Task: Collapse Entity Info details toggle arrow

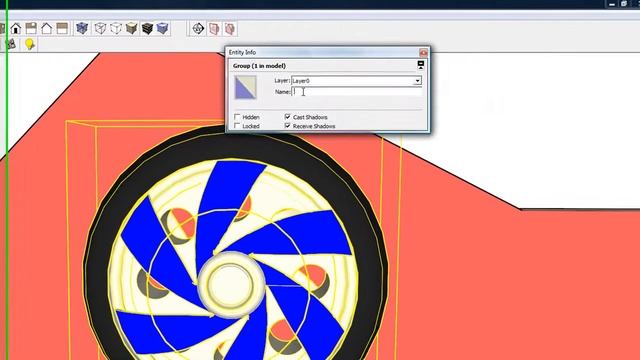Action: [421, 65]
